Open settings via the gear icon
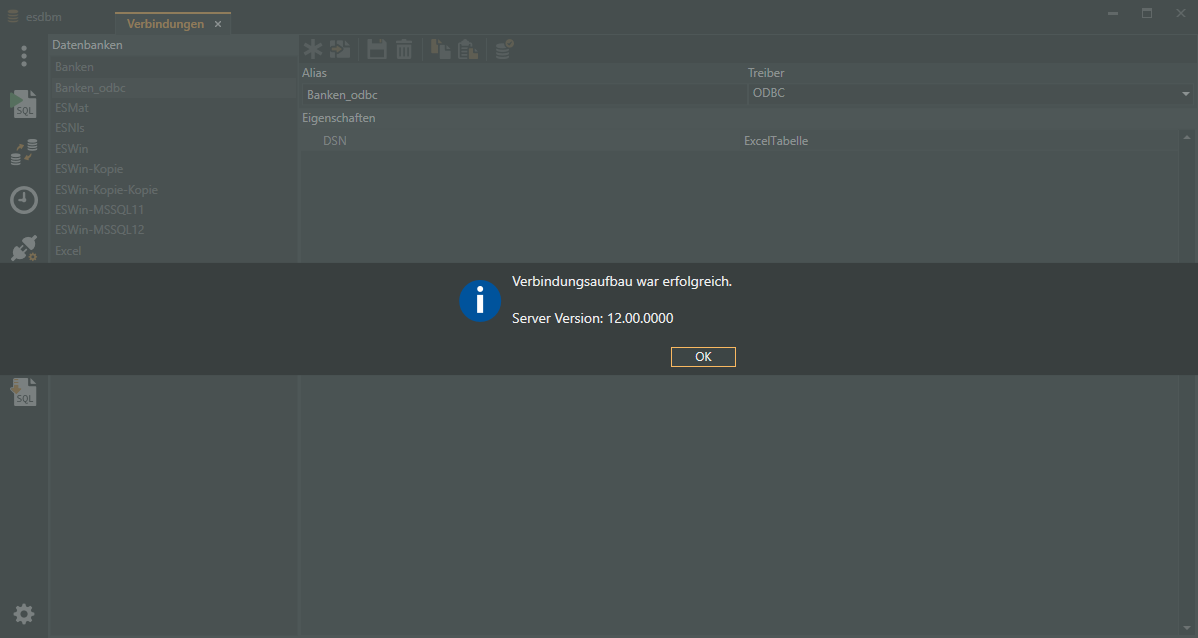Screen dimensions: 1198x638 (x=24, y=613)
